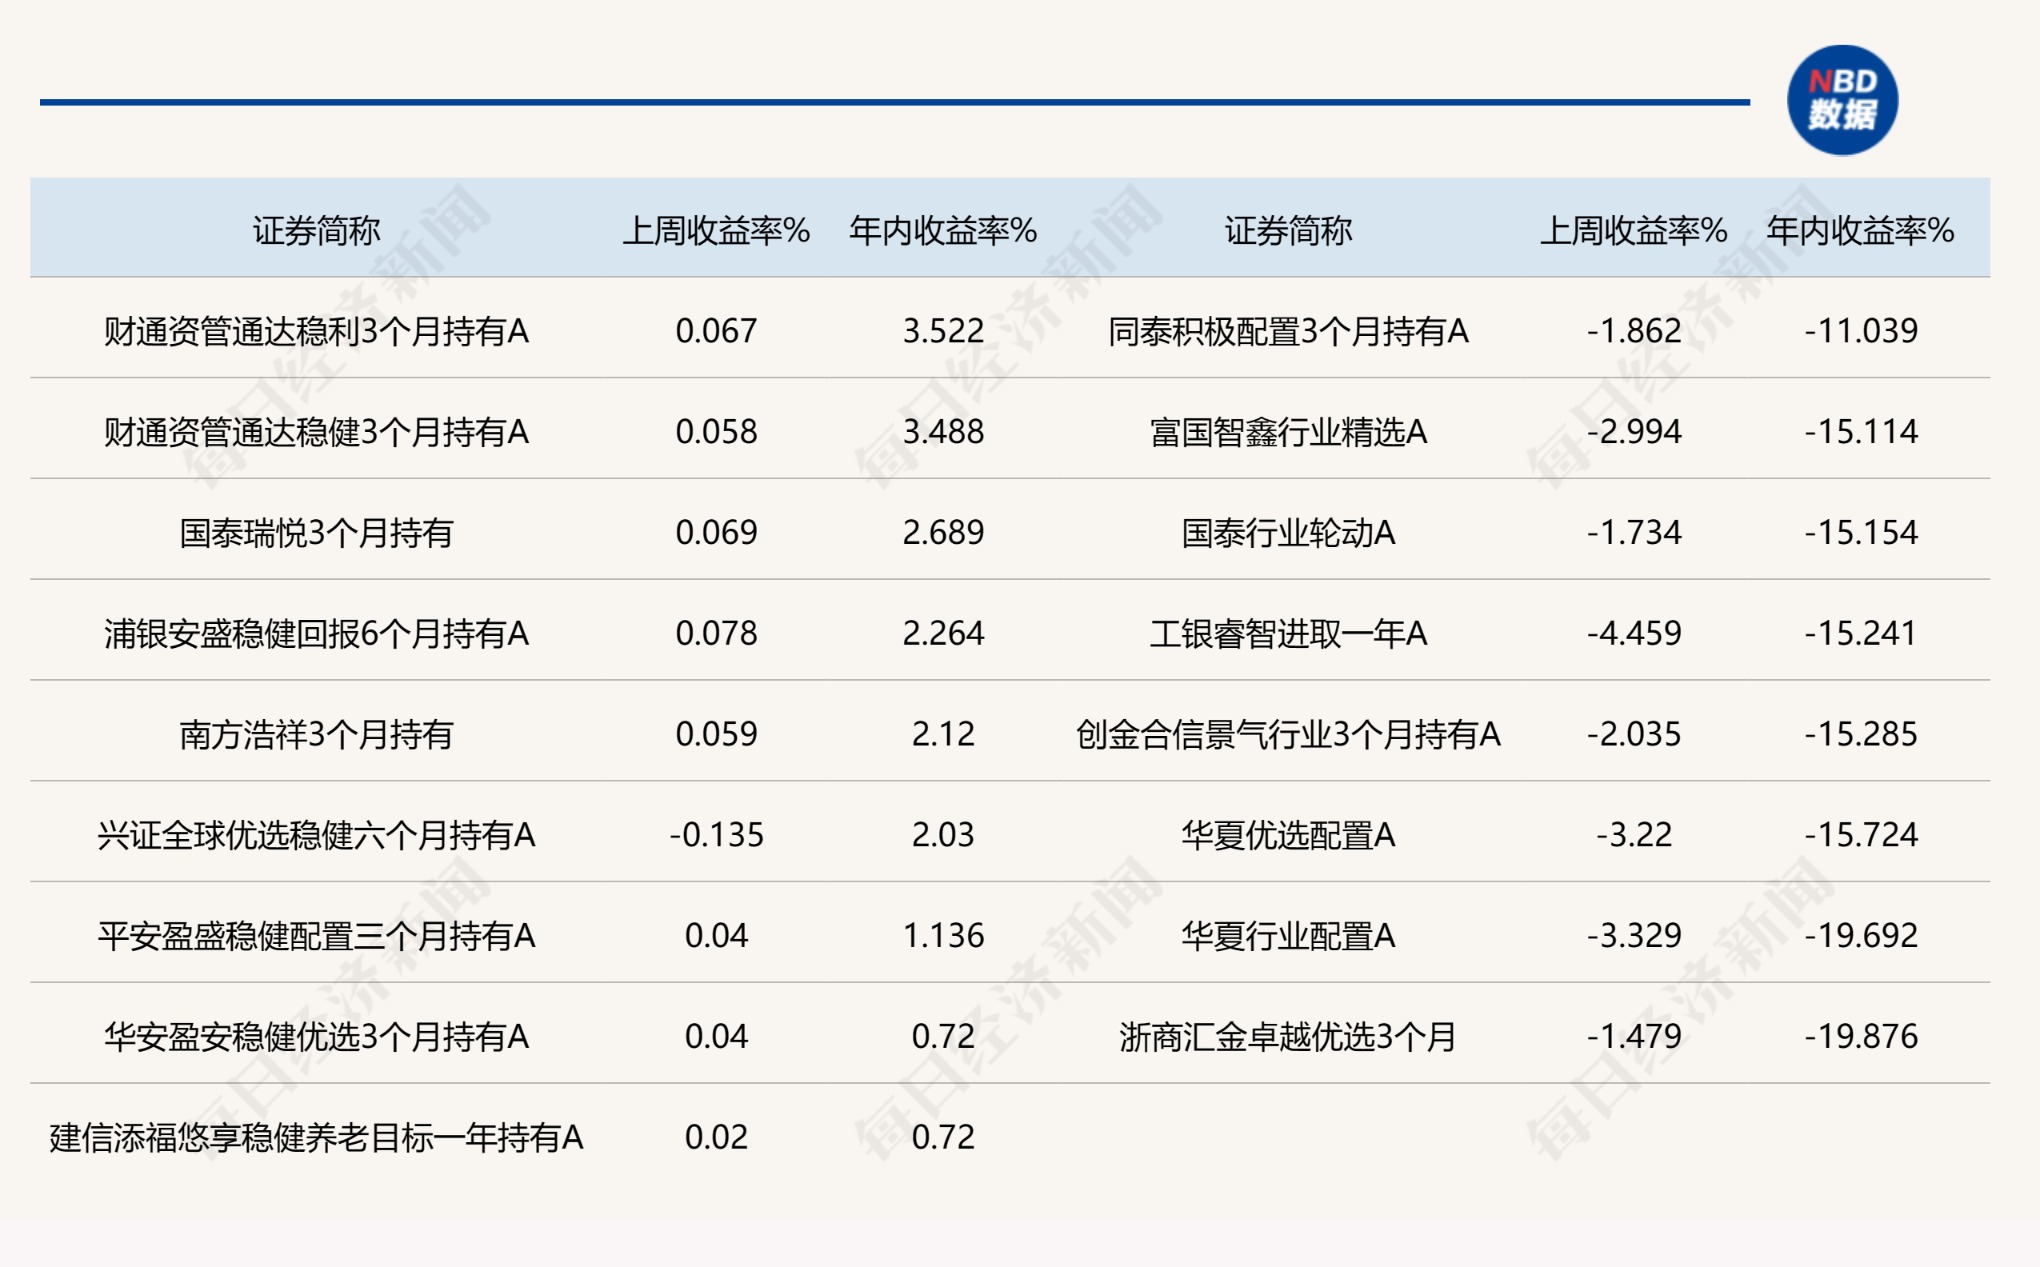Click the right 年内收益率% header
Screen dimensions: 2040x1267
(x=1859, y=231)
